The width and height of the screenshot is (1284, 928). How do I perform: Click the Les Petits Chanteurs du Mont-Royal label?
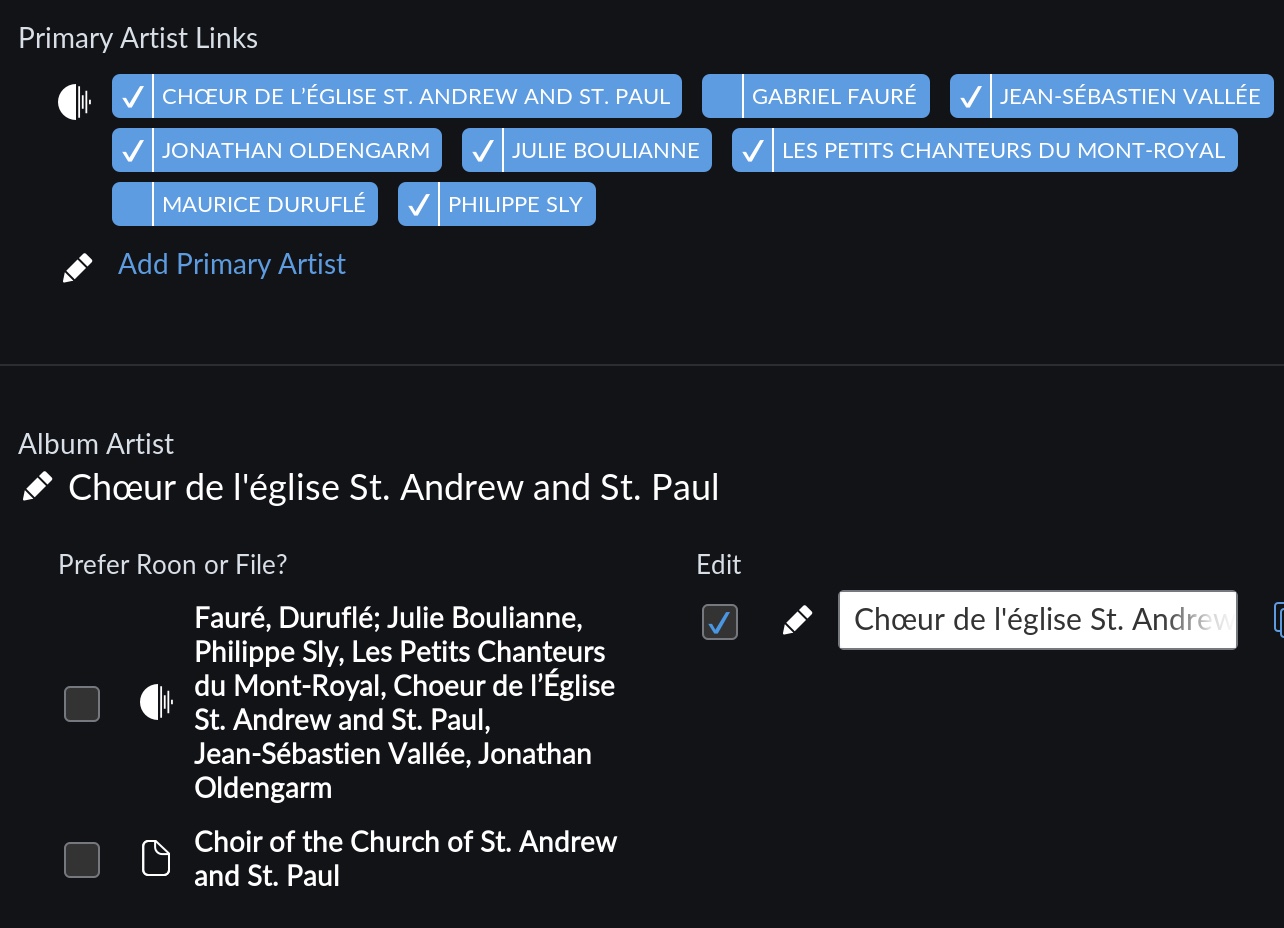pyautogui.click(x=1003, y=151)
